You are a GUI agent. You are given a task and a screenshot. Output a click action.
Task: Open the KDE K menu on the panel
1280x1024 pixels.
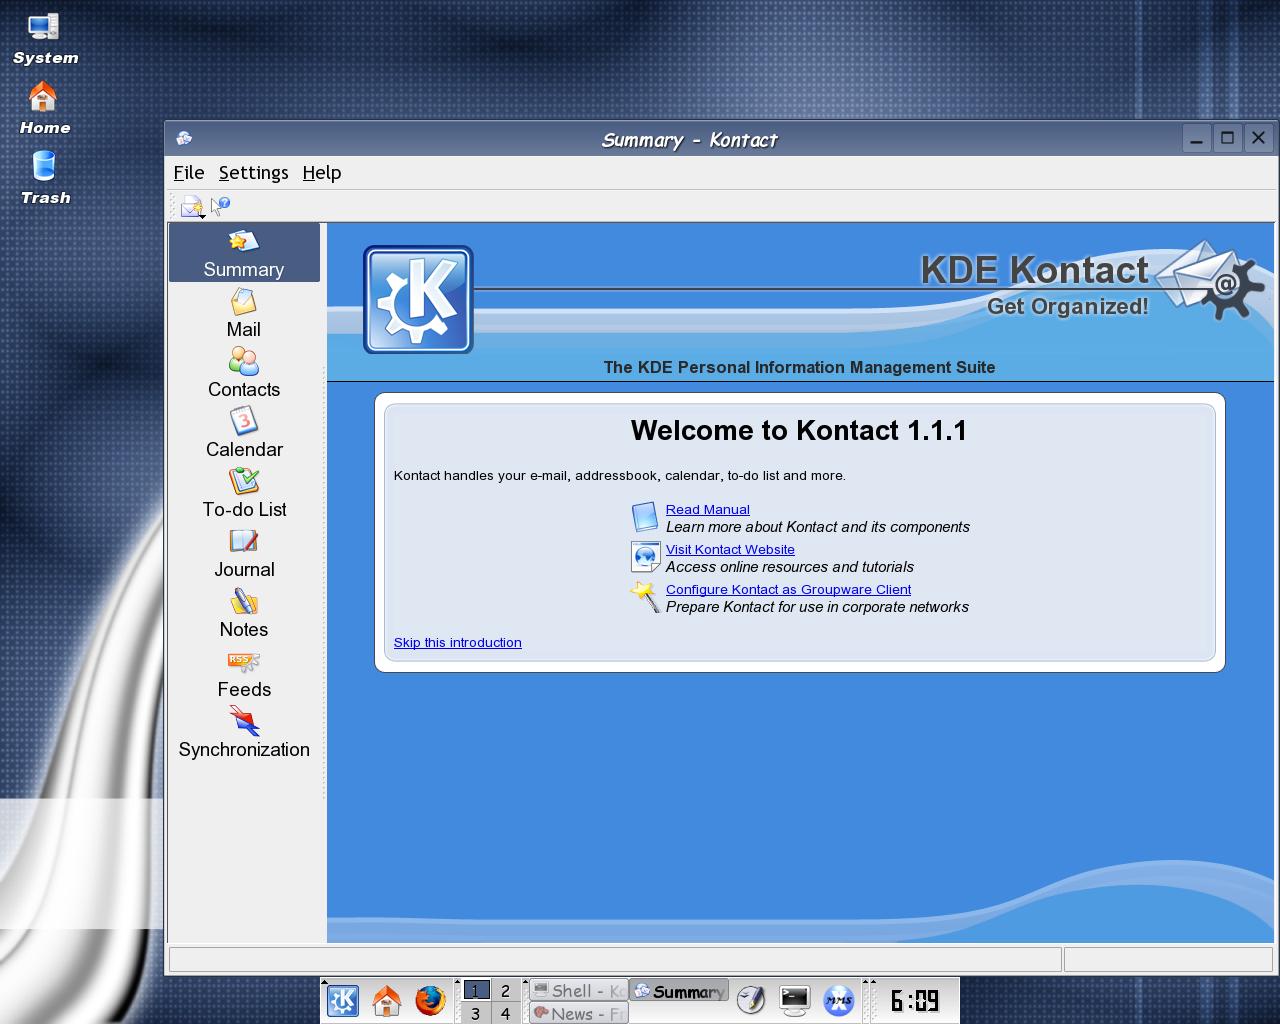343,1000
